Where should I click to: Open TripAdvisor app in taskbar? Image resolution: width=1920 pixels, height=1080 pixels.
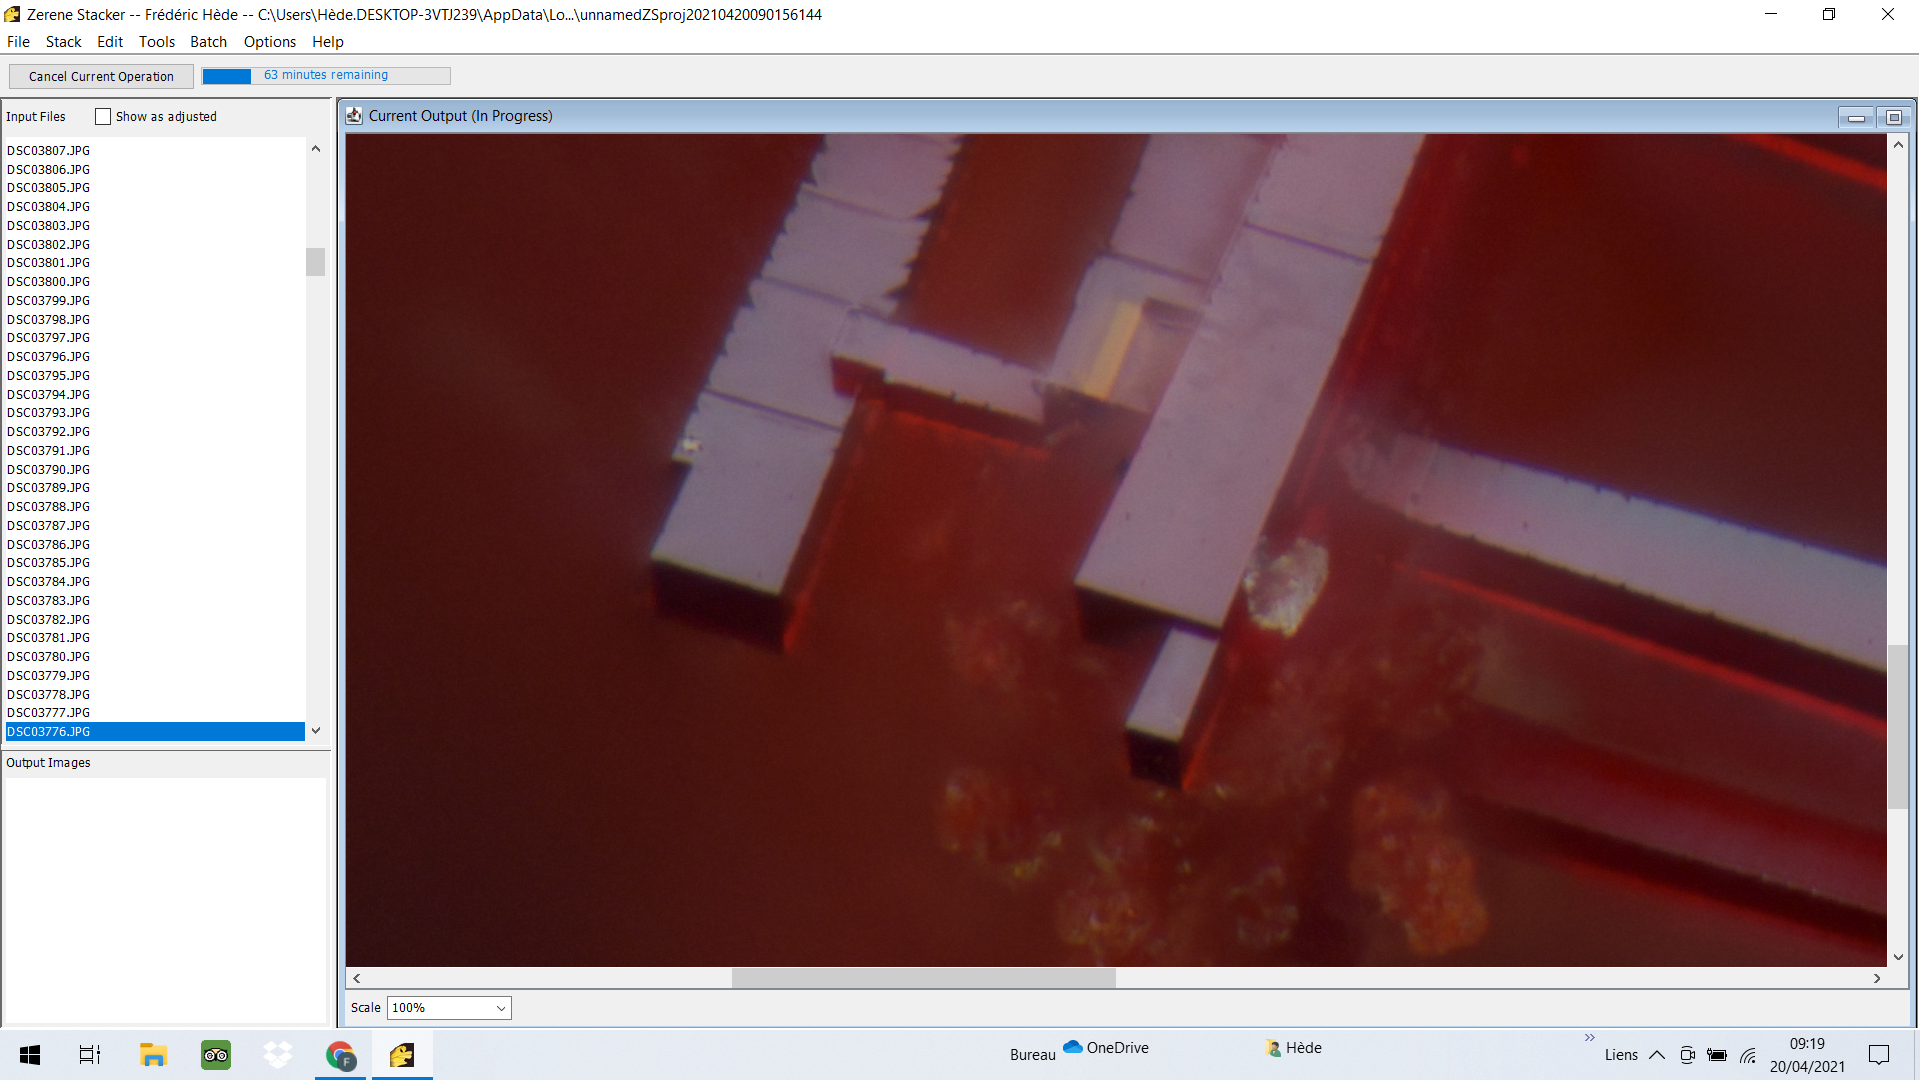pyautogui.click(x=216, y=1055)
